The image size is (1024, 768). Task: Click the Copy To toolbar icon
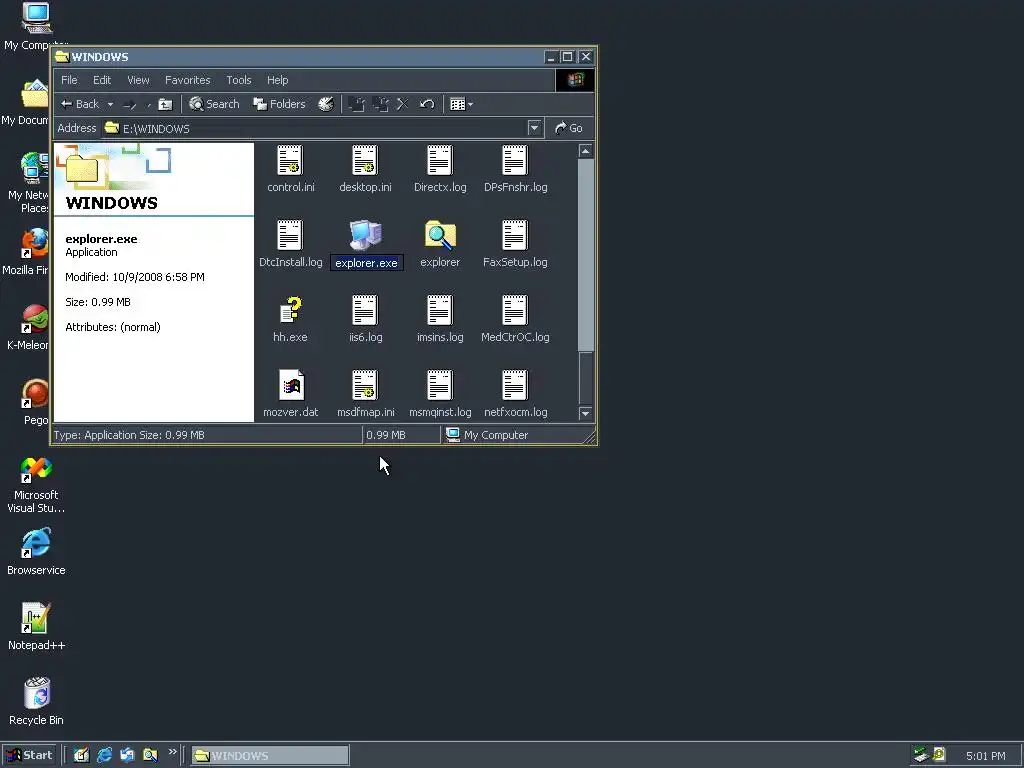(381, 104)
